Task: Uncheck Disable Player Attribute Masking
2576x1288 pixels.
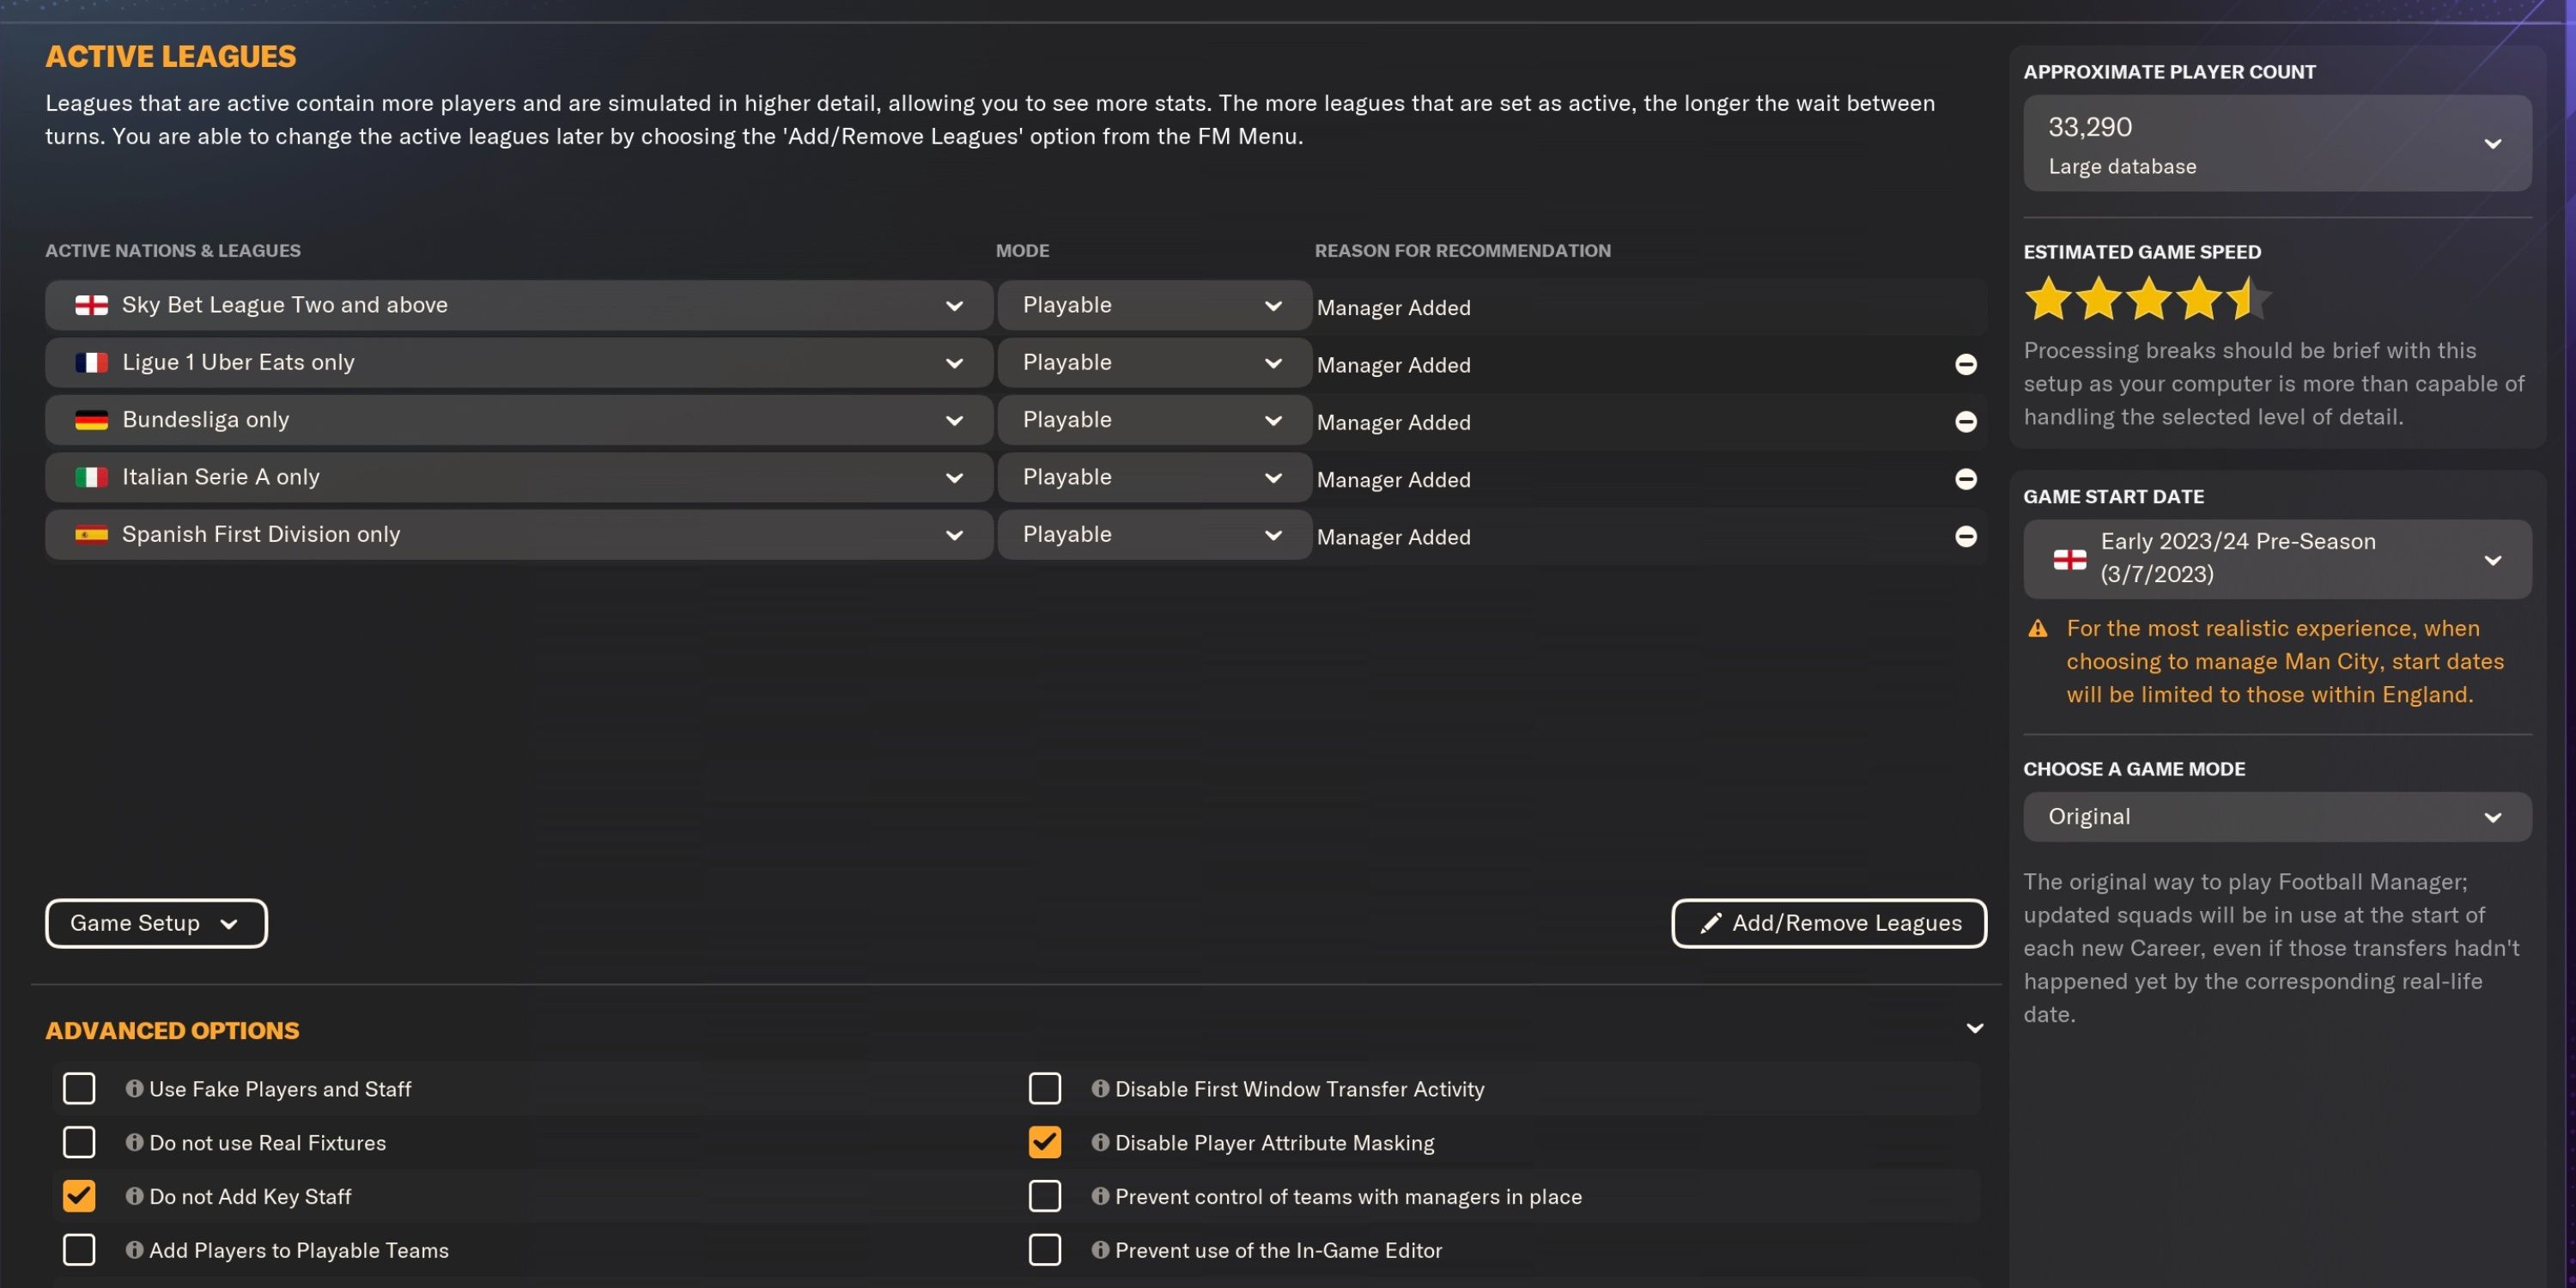Action: (x=1045, y=1142)
